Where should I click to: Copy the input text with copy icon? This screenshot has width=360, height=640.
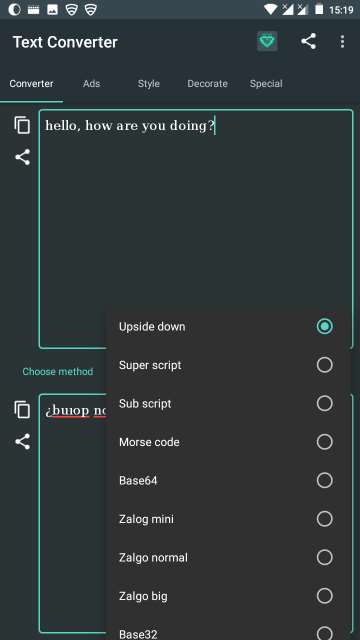[22, 125]
